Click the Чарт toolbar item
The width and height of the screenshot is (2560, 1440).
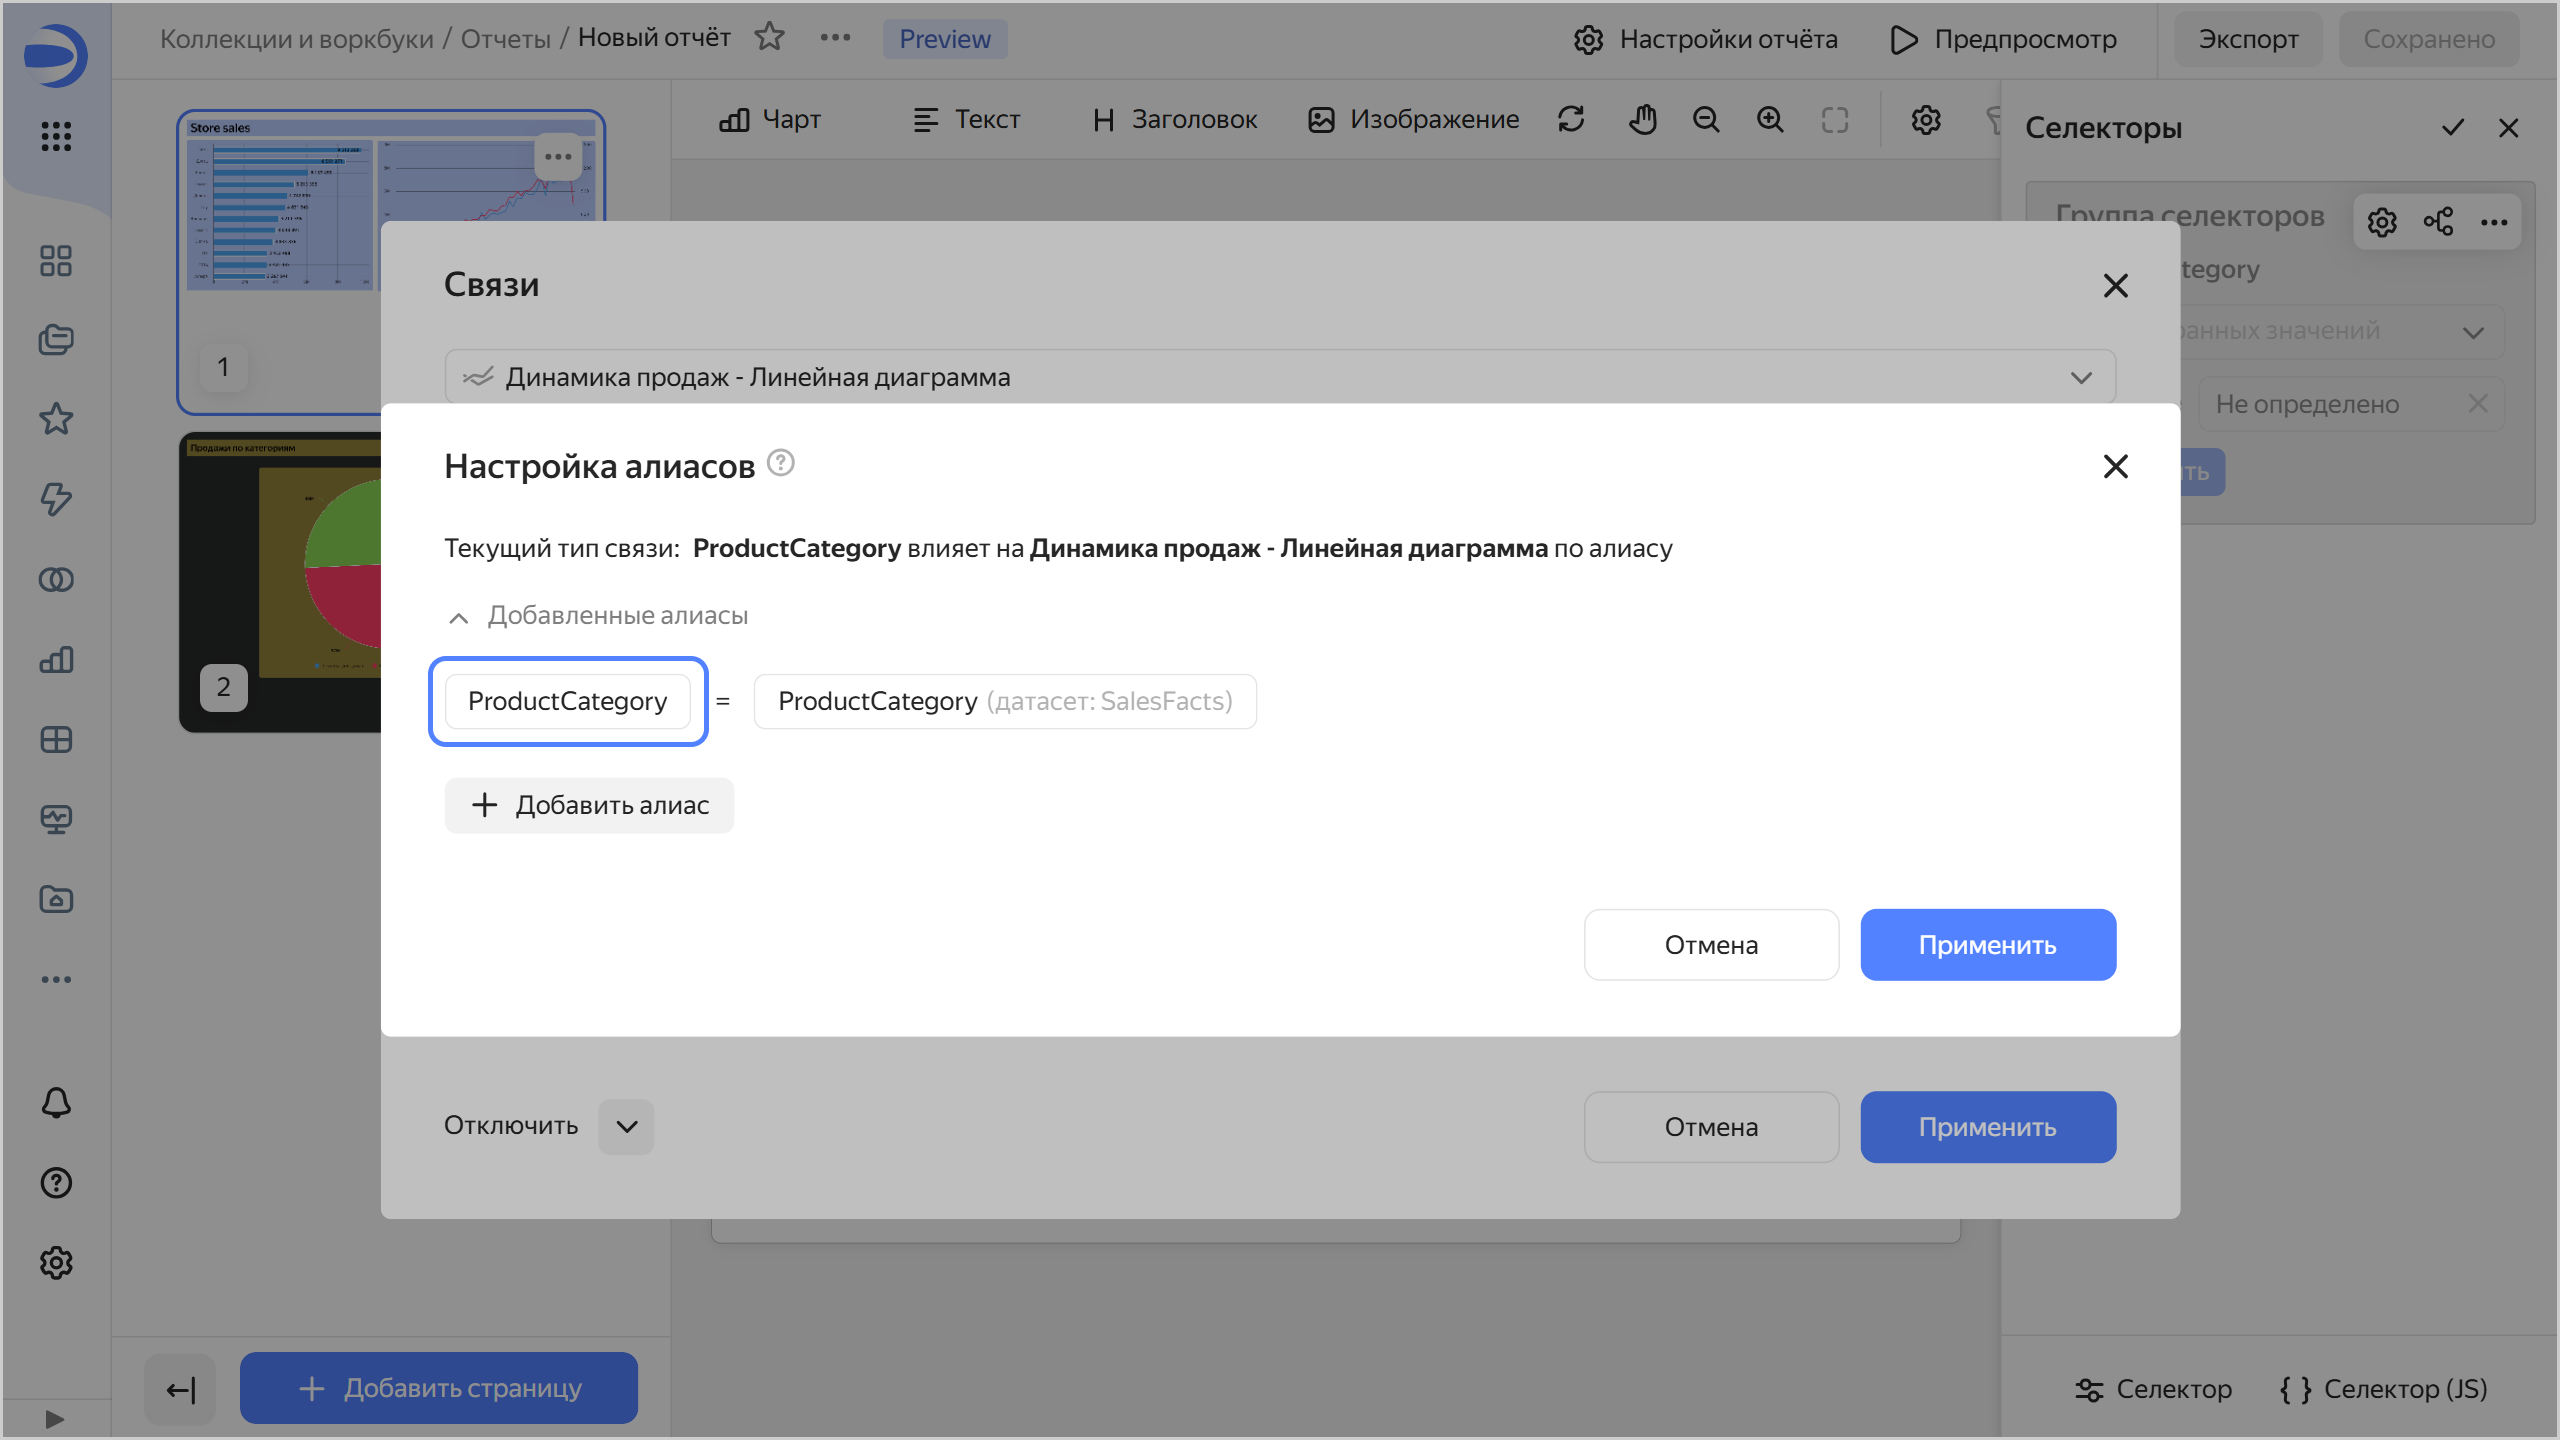[770, 120]
